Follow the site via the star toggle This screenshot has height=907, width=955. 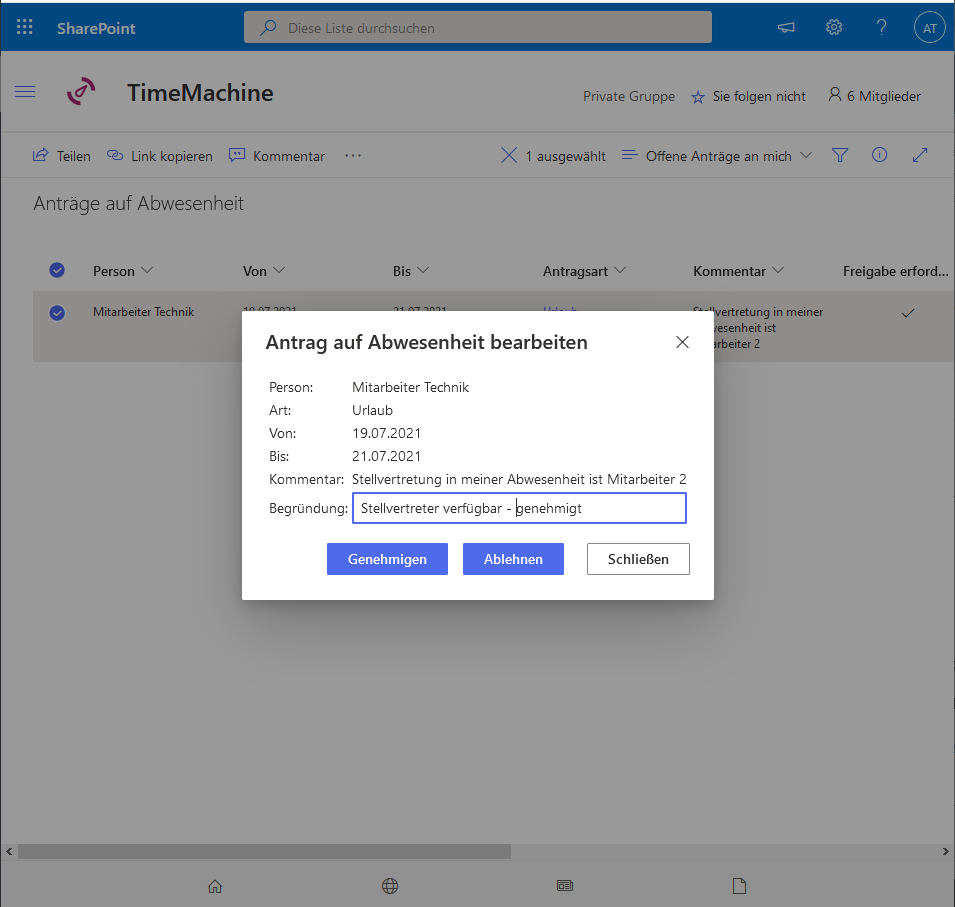[697, 97]
